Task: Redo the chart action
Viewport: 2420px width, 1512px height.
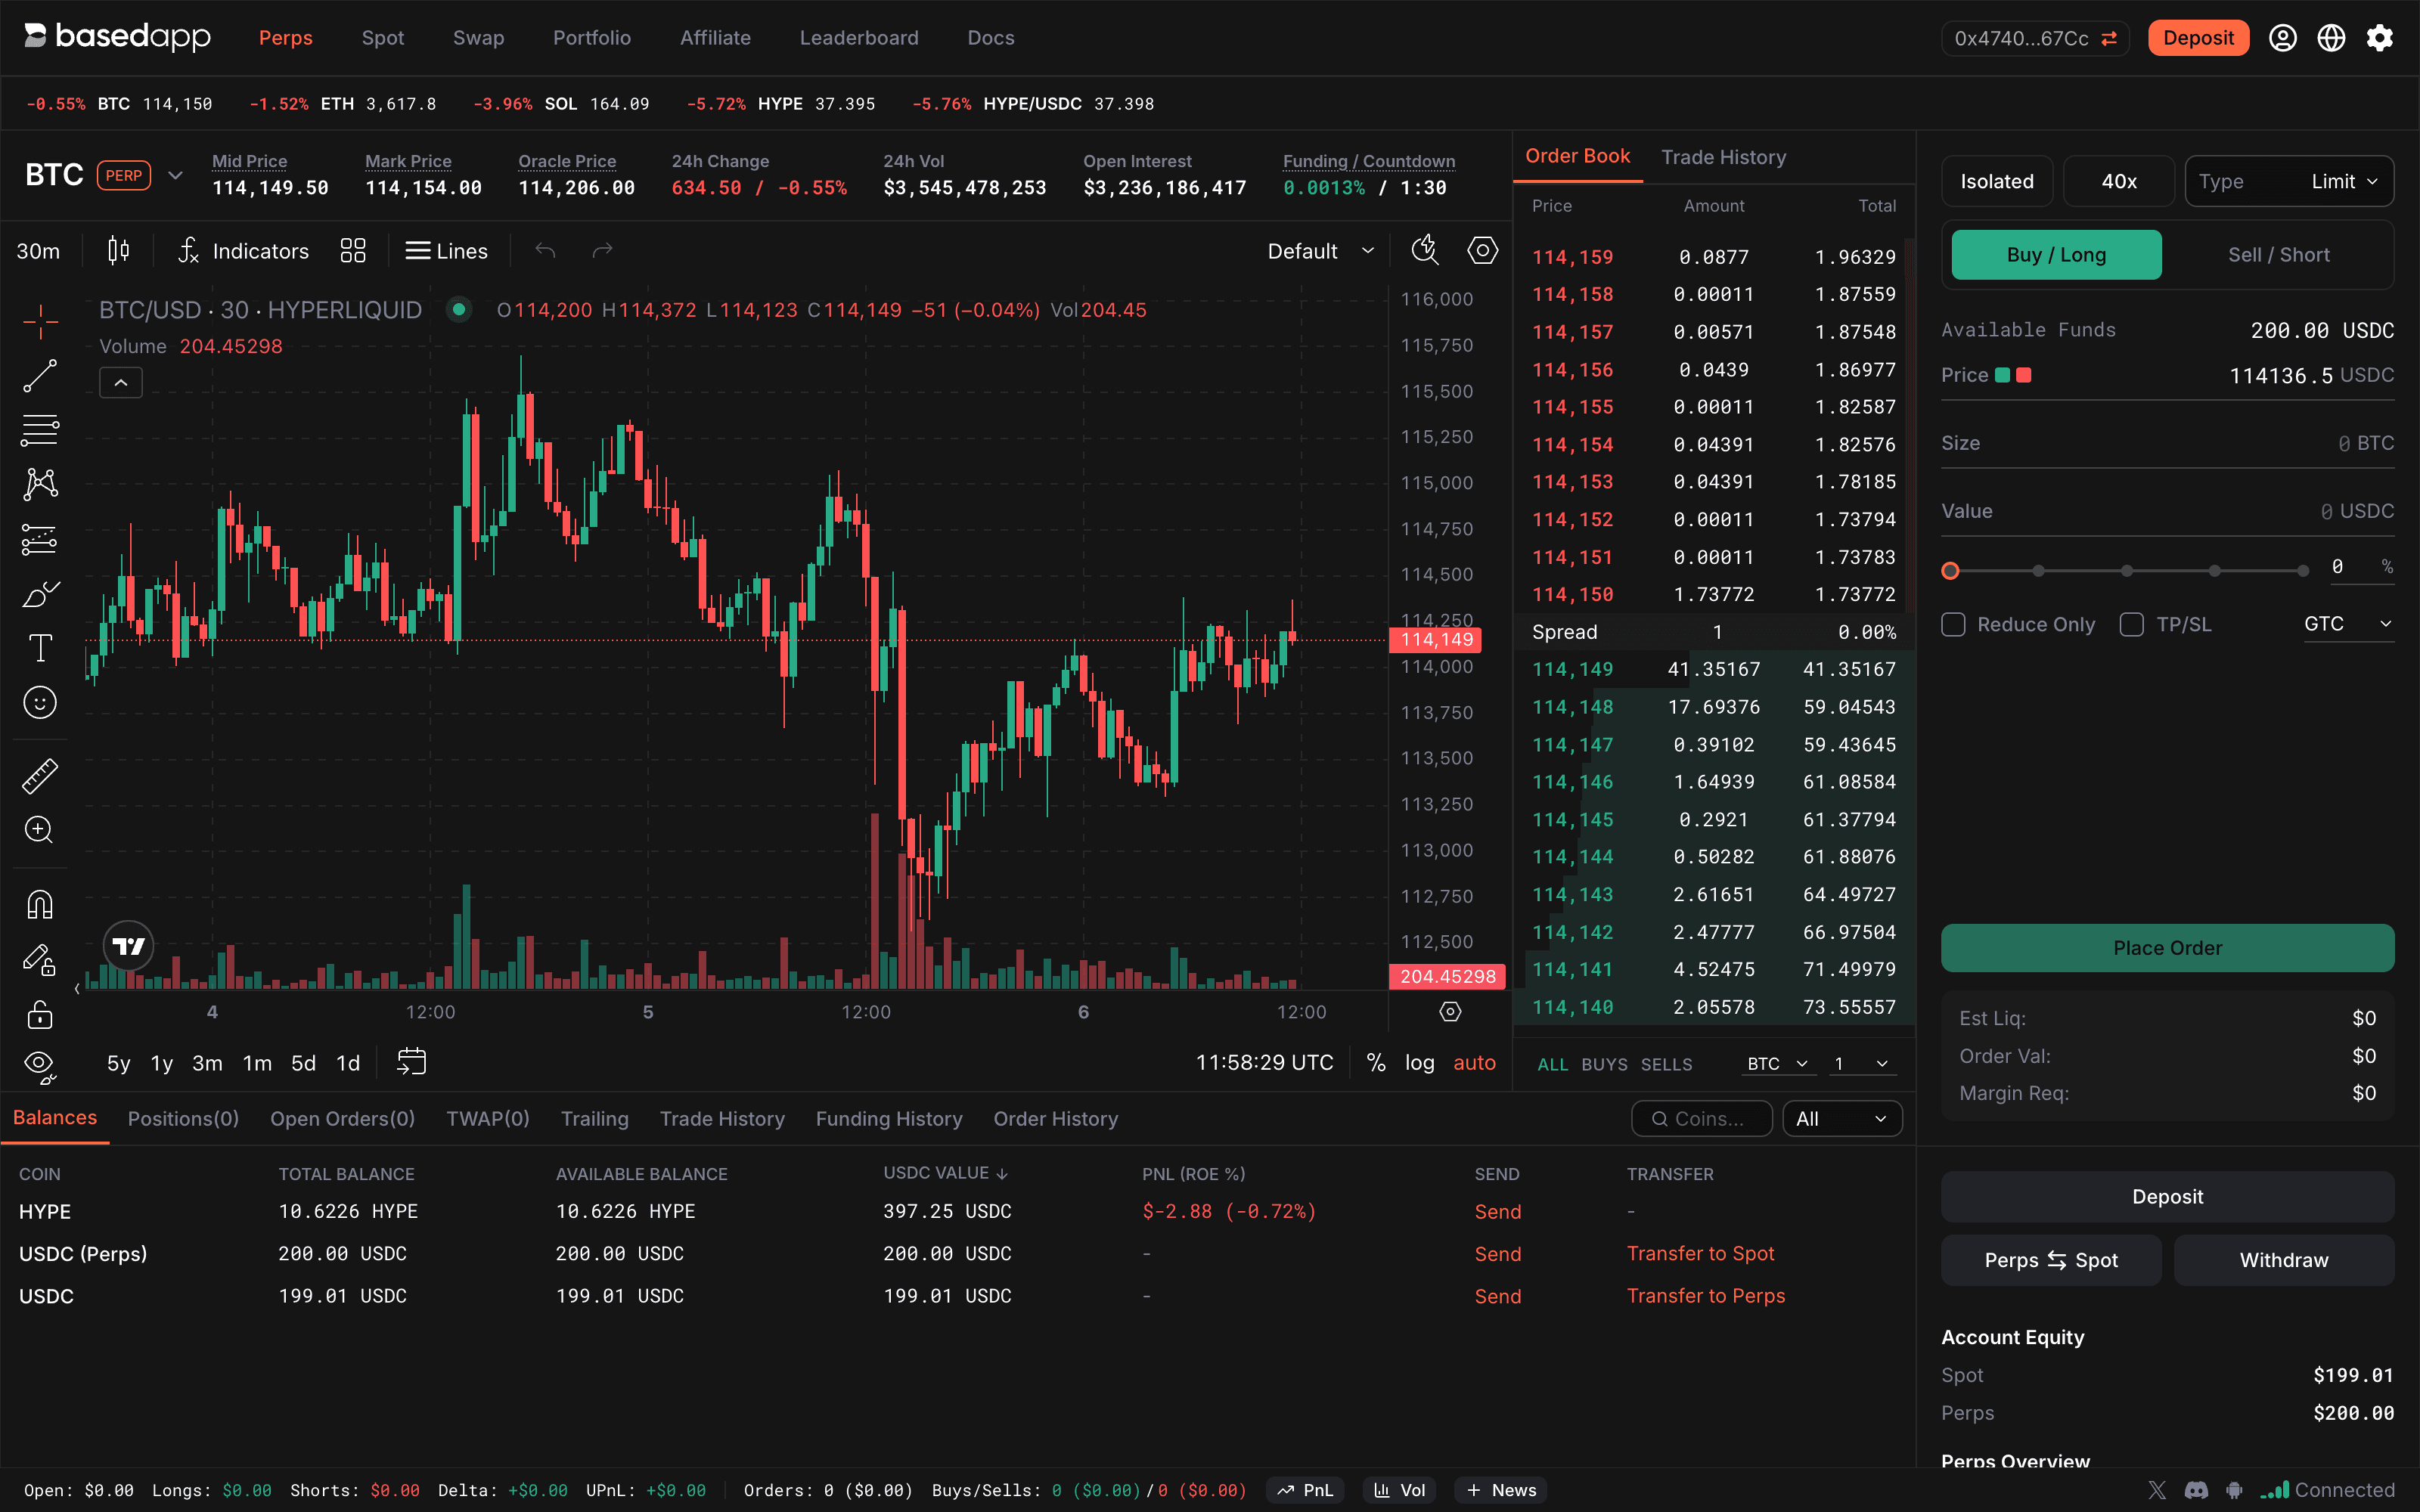Action: click(x=602, y=250)
